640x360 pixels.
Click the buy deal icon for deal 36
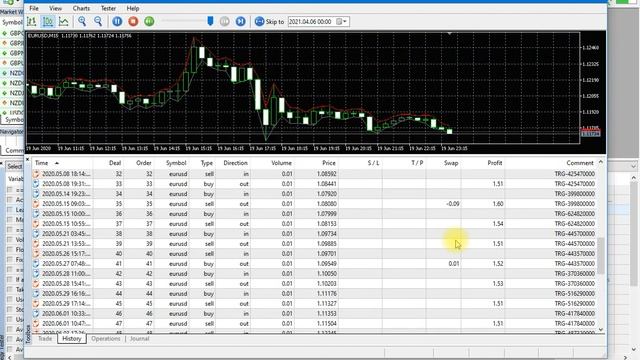coord(36,214)
